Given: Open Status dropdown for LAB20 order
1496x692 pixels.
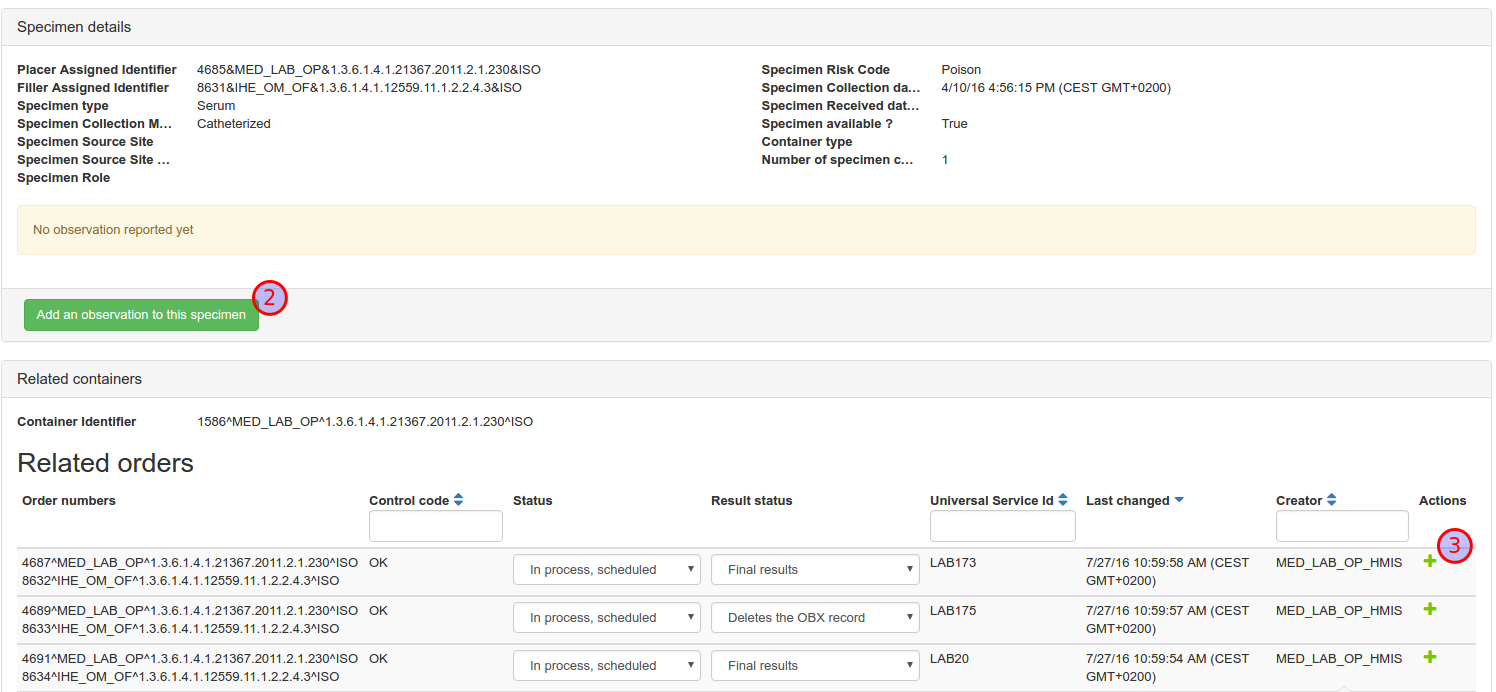Looking at the screenshot, I should [x=607, y=666].
